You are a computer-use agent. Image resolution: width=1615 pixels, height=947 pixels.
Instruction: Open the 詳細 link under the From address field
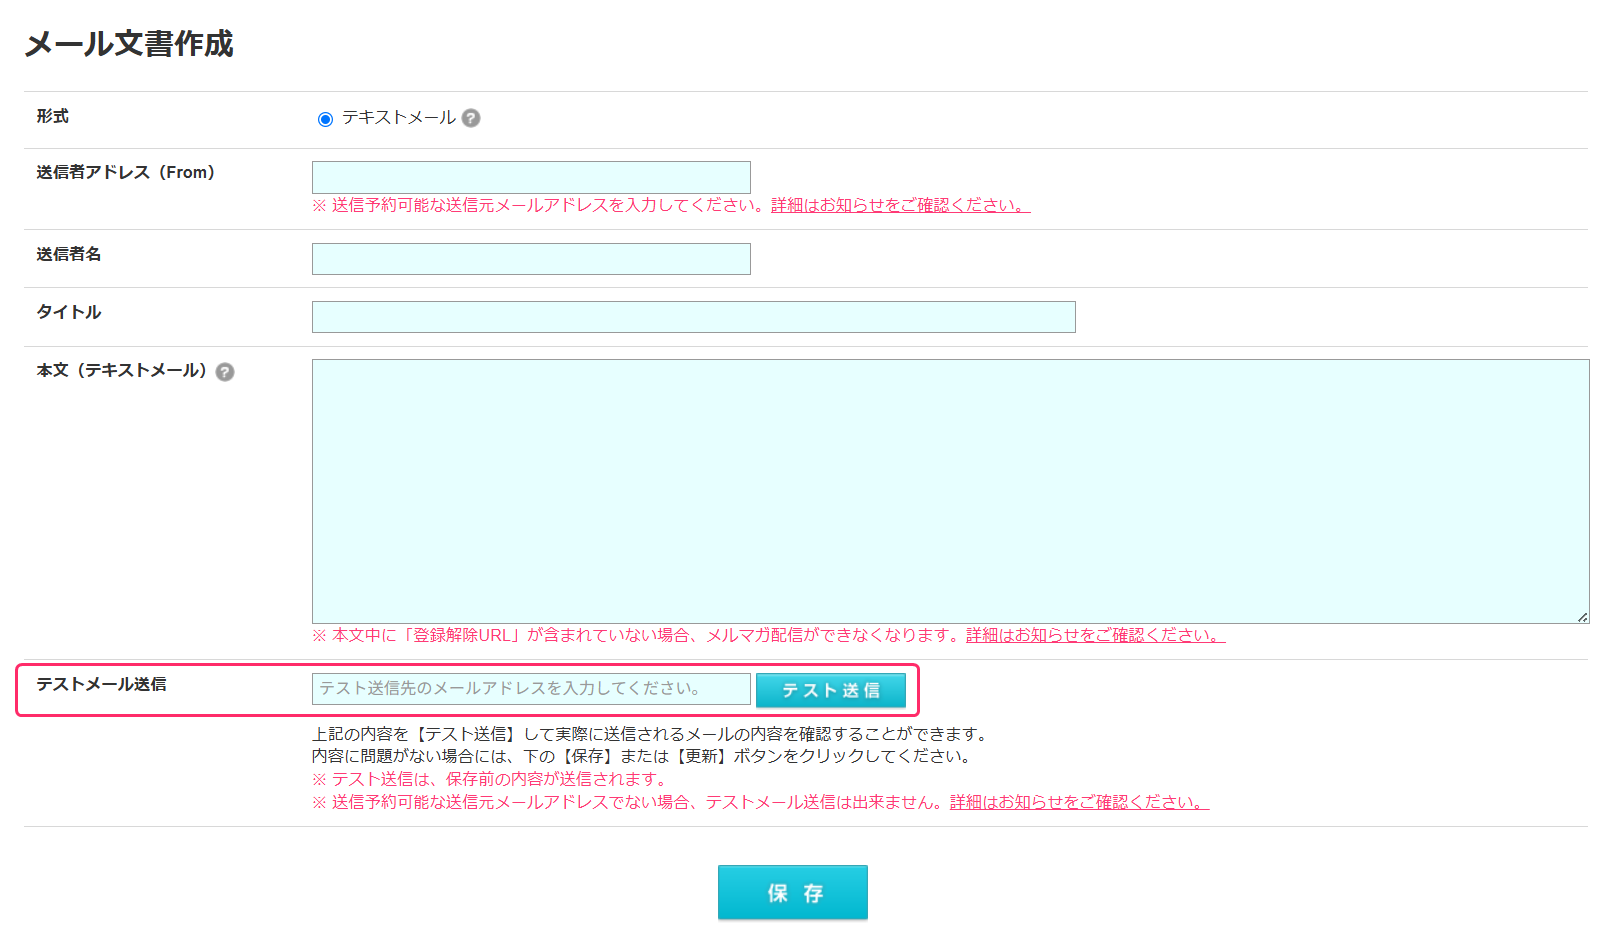click(899, 205)
